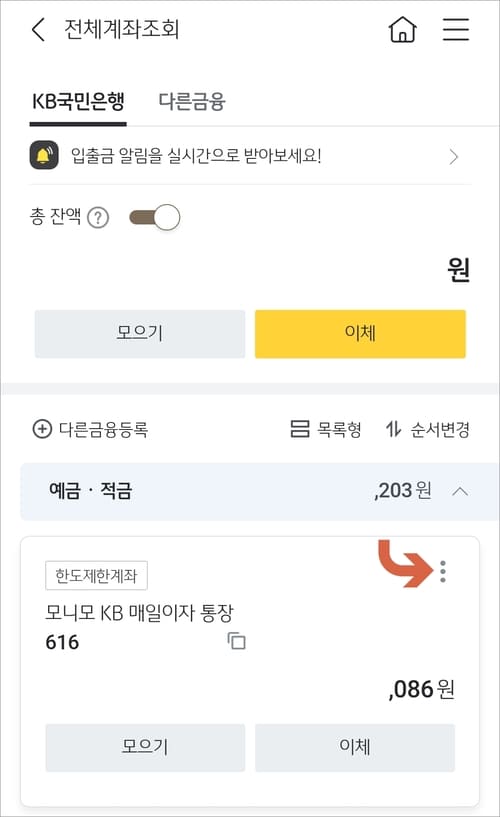The image size is (500, 817).
Task: Open 순서변경 reorder option
Action: (x=428, y=429)
